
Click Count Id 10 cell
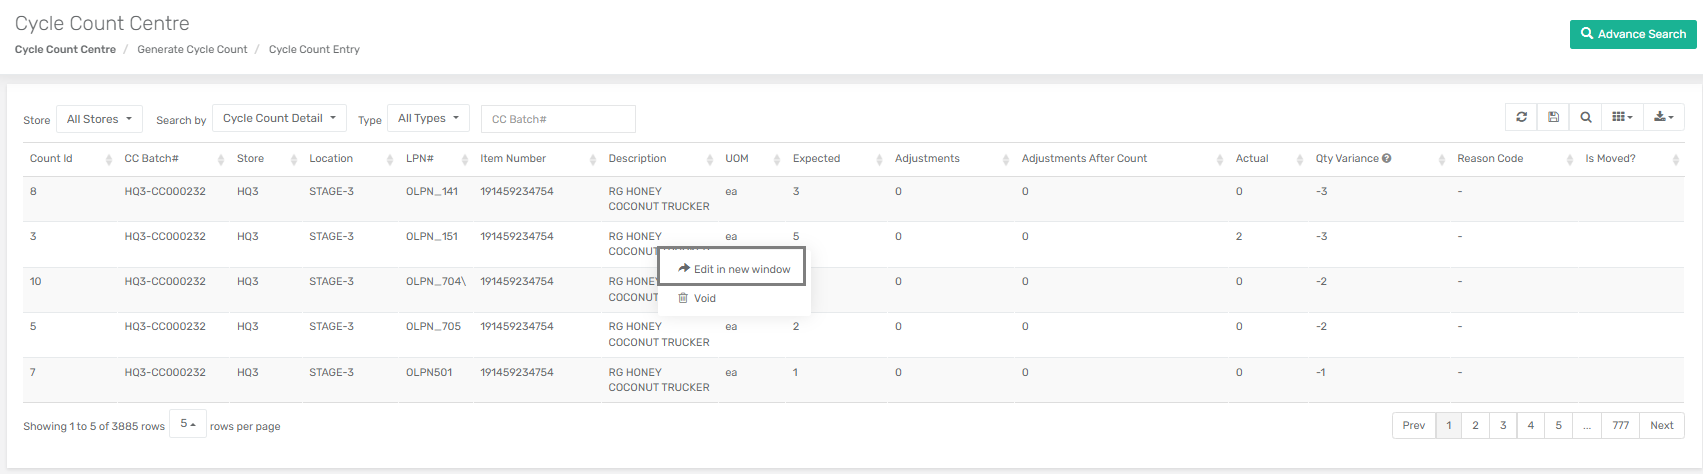(35, 281)
